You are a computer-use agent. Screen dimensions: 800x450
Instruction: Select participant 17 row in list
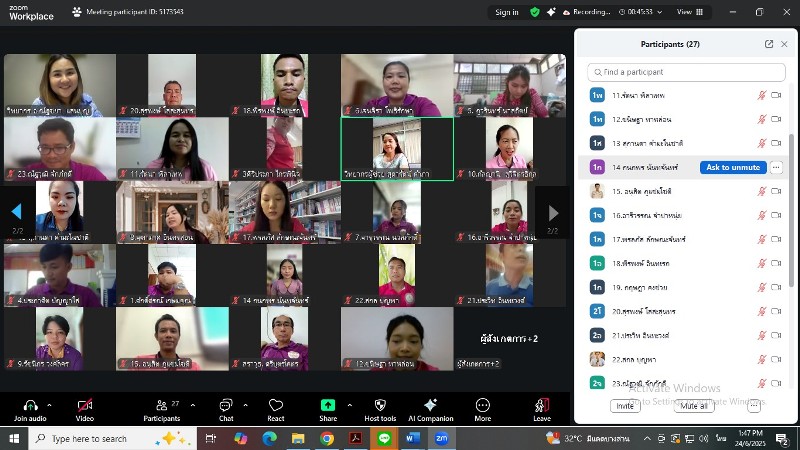coord(684,239)
